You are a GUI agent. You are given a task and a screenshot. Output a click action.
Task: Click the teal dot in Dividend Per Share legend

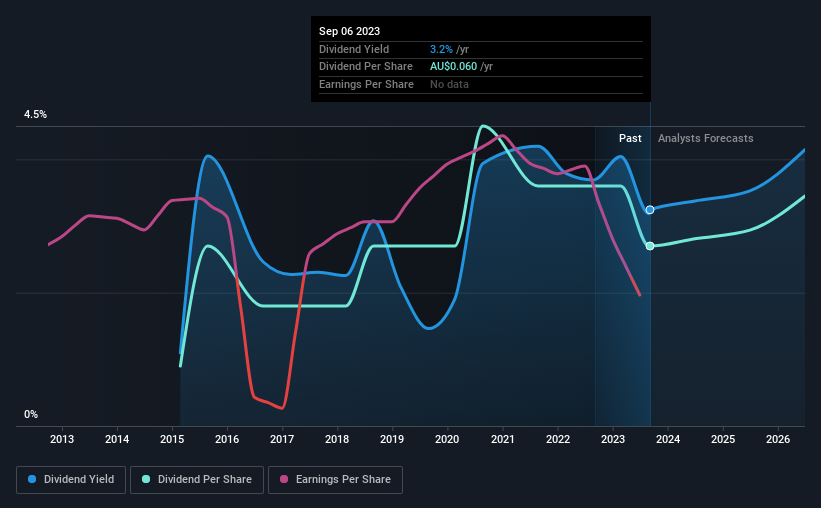pos(146,479)
